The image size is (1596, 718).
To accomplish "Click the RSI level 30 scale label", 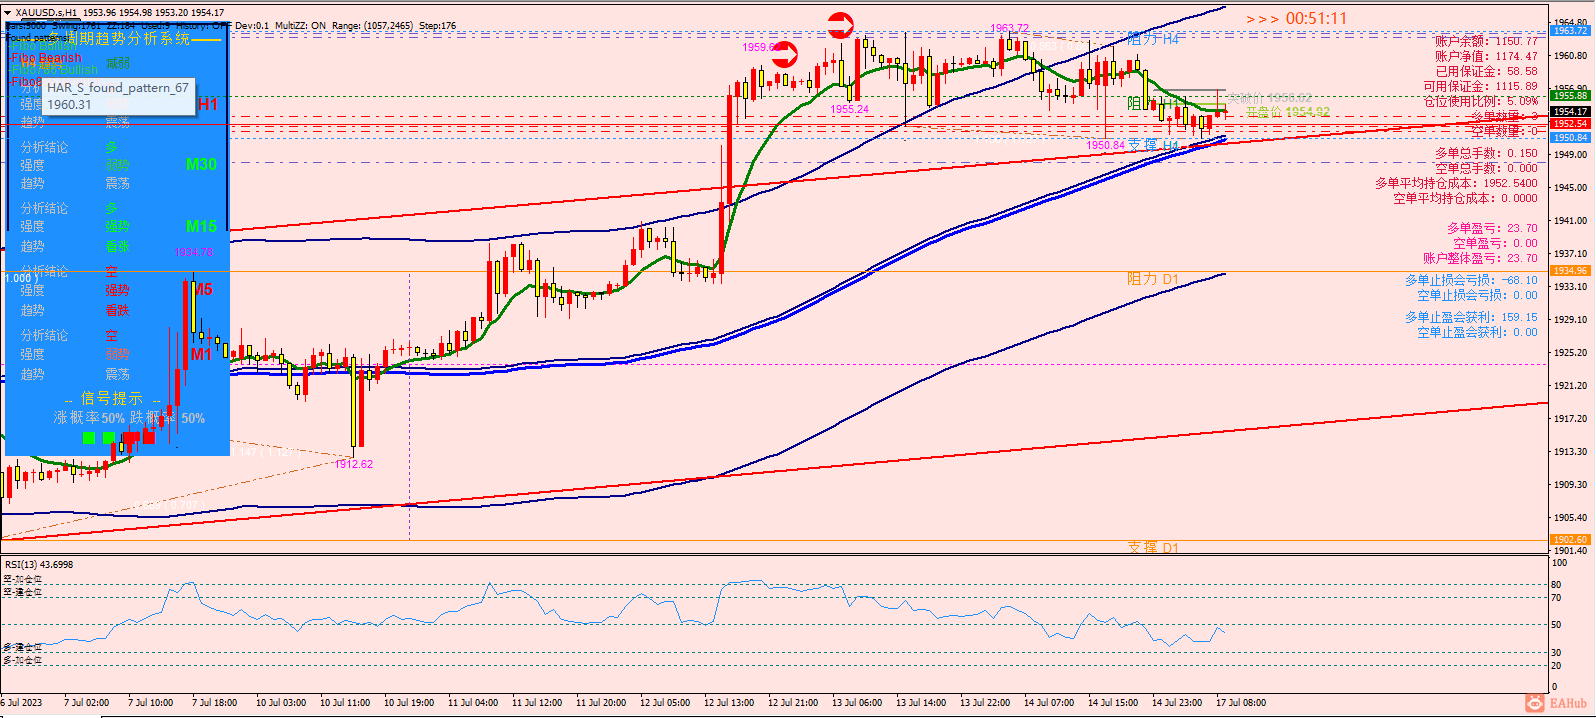I will [x=1556, y=652].
